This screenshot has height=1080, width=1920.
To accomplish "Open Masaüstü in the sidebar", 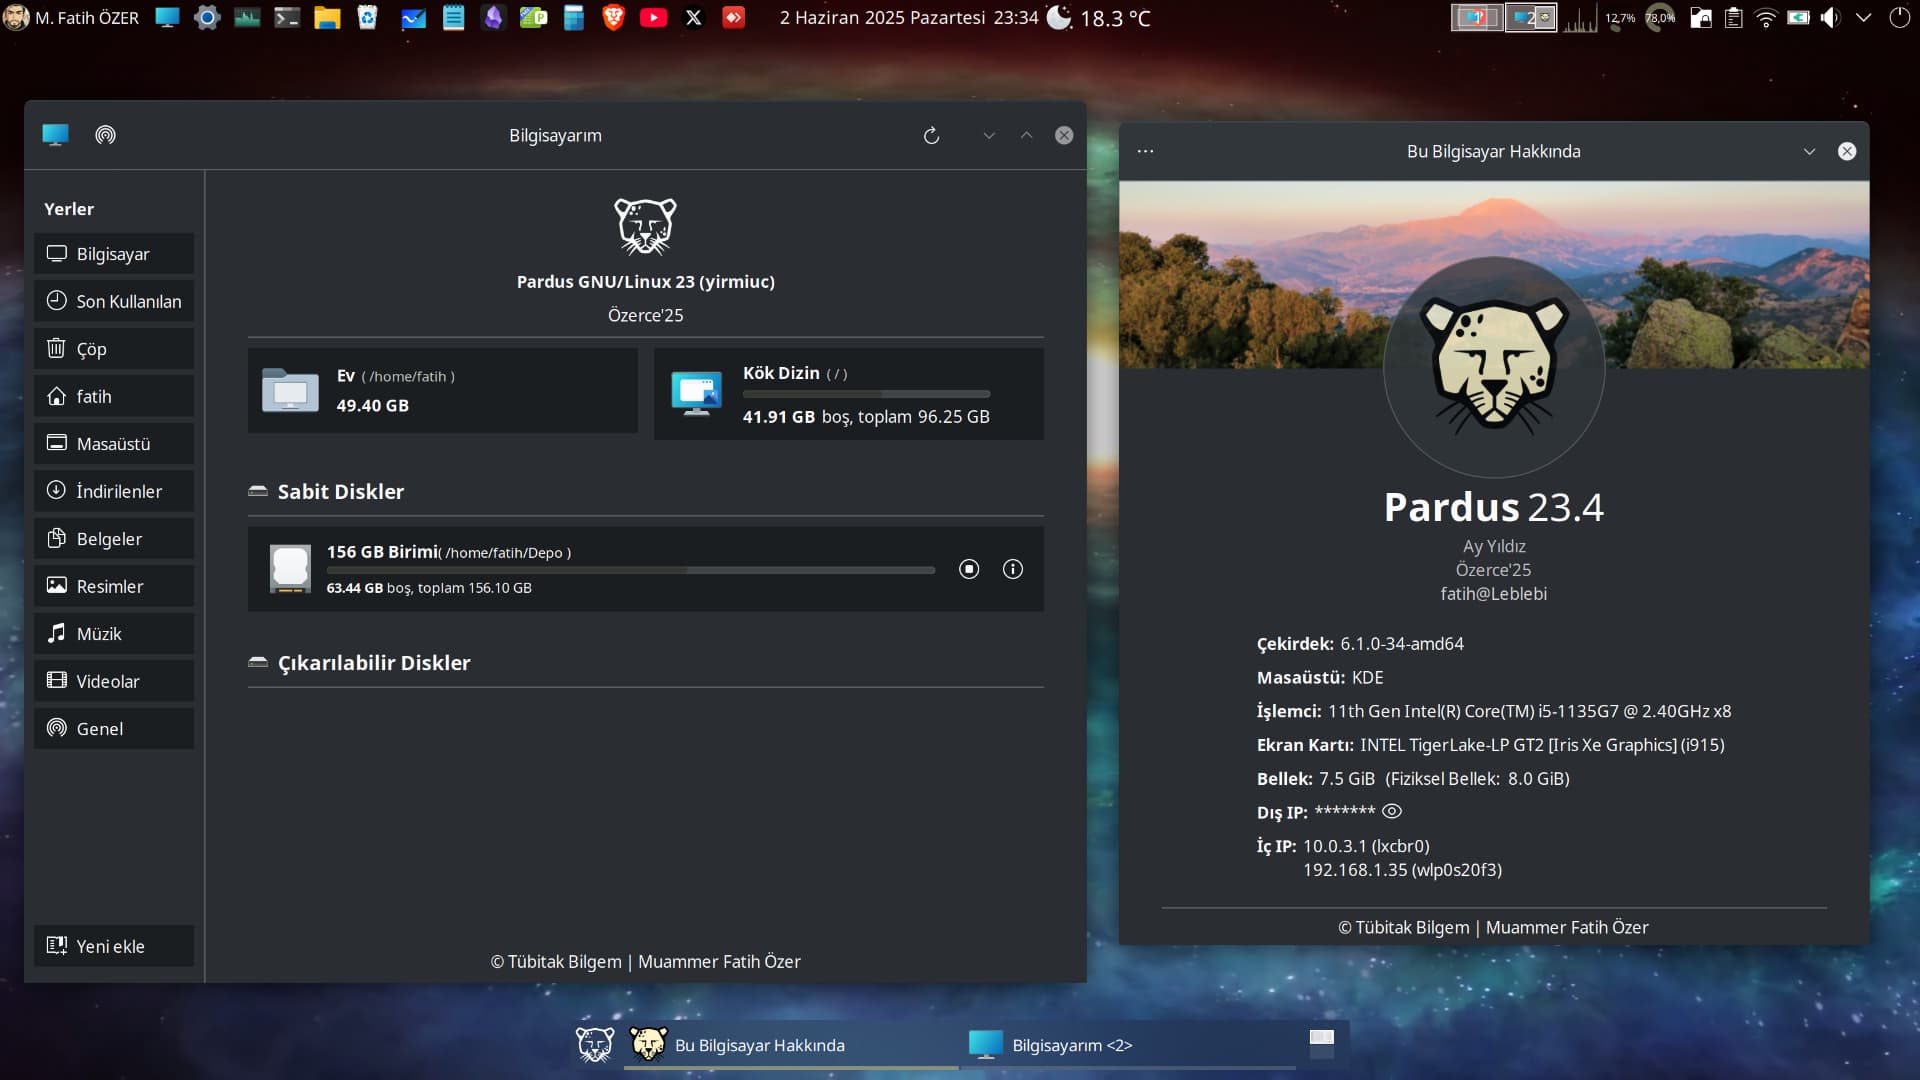I will (114, 444).
